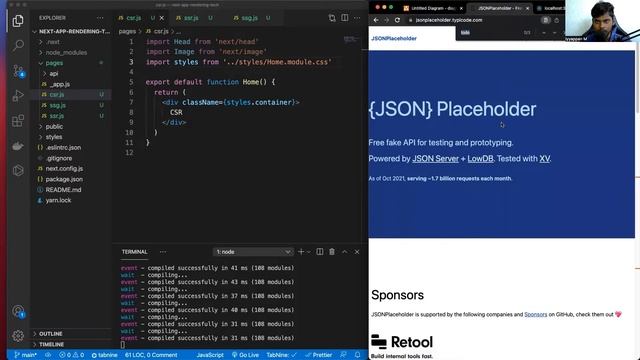Go back in the browser
The image size is (640, 360).
376,20
